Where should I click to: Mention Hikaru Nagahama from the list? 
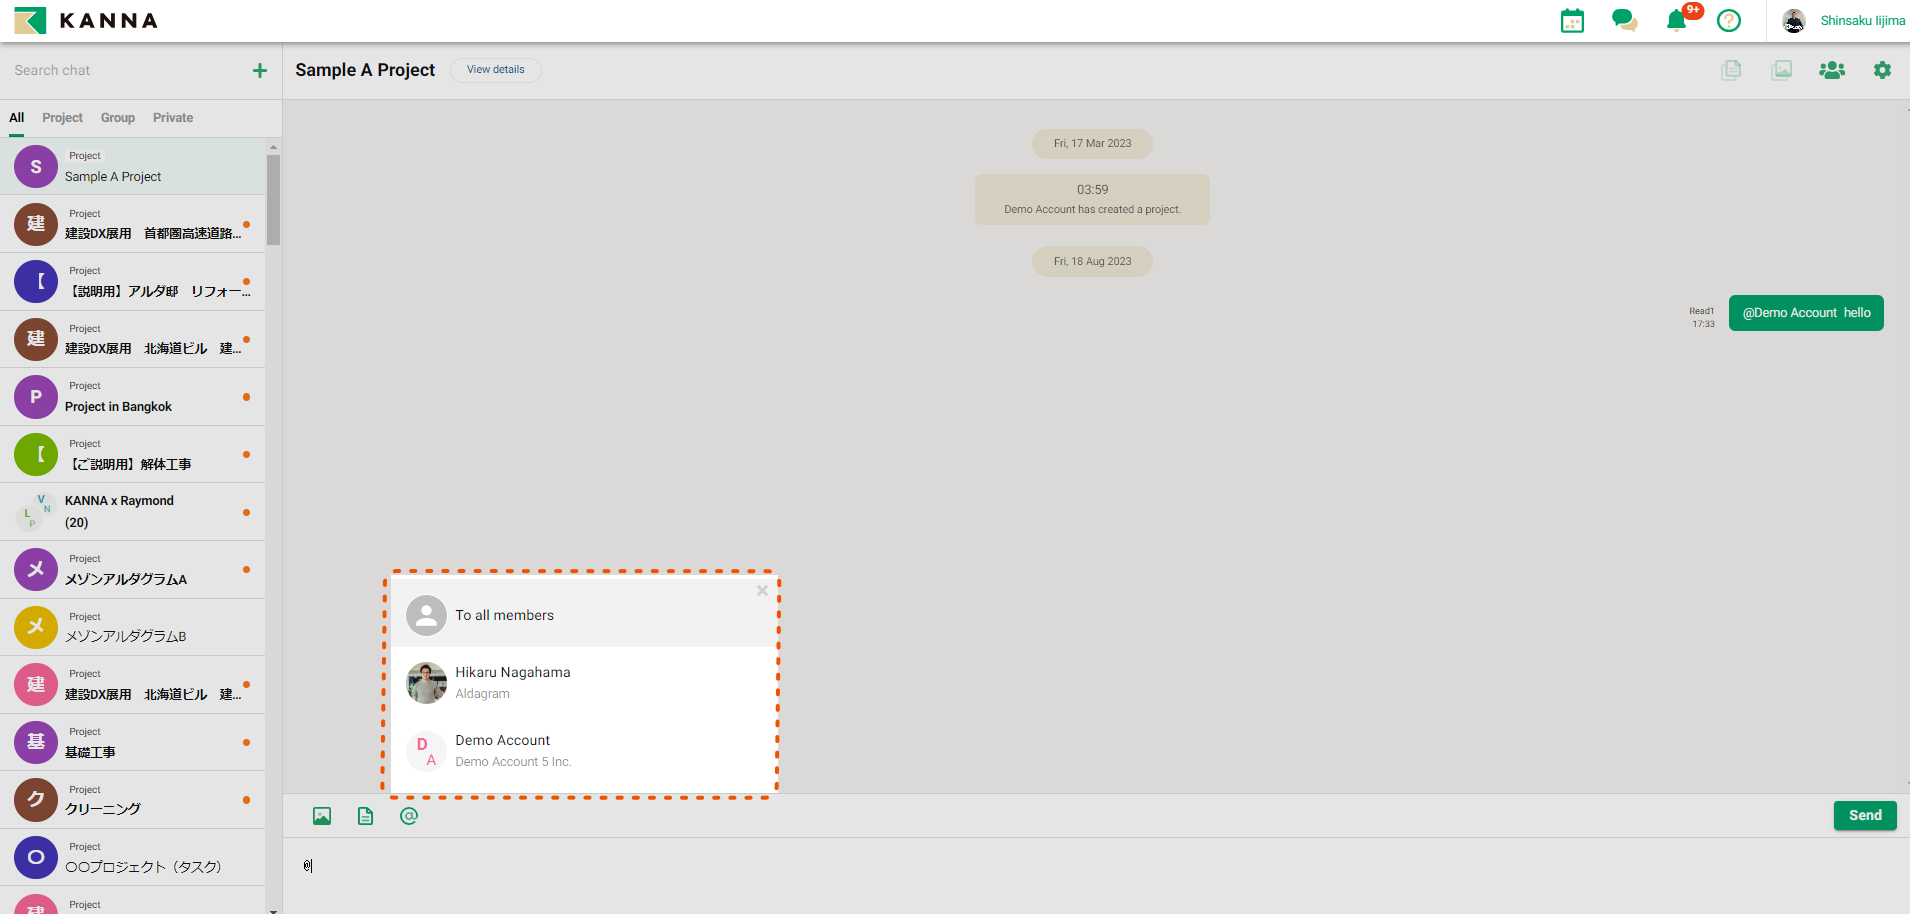[x=512, y=682]
